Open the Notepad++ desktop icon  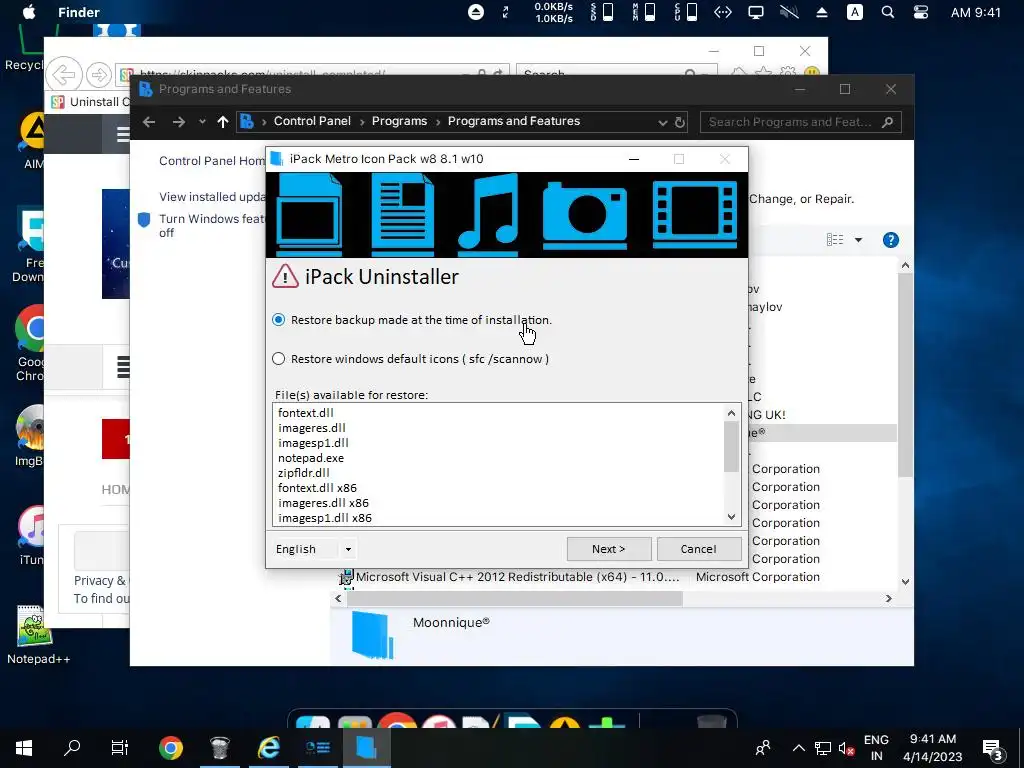coord(37,635)
